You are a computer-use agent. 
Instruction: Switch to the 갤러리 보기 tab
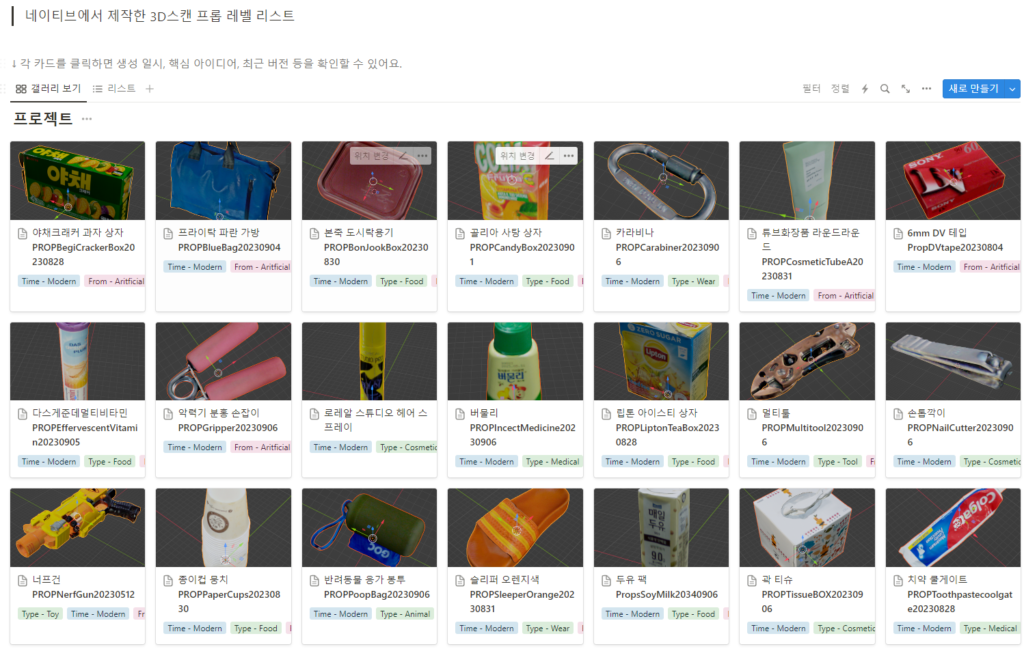(x=48, y=89)
